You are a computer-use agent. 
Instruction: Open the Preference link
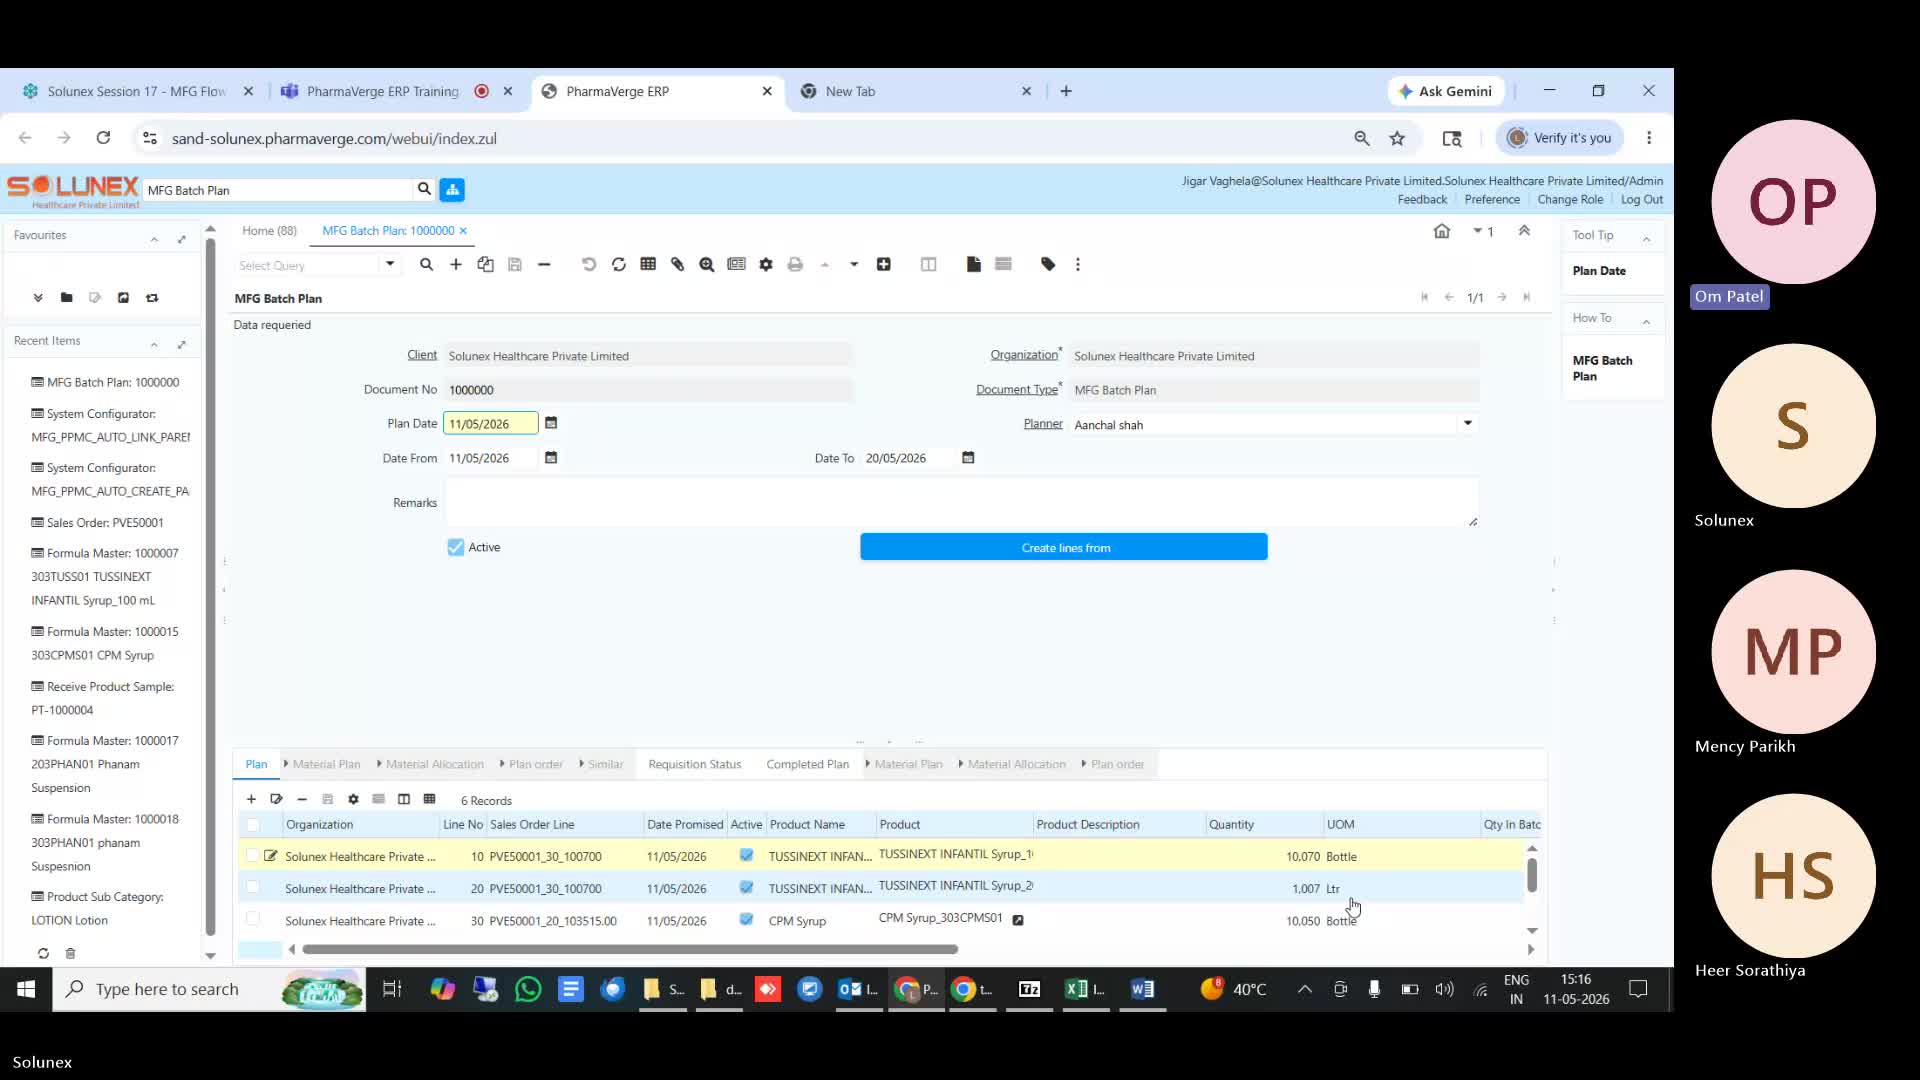click(1492, 200)
